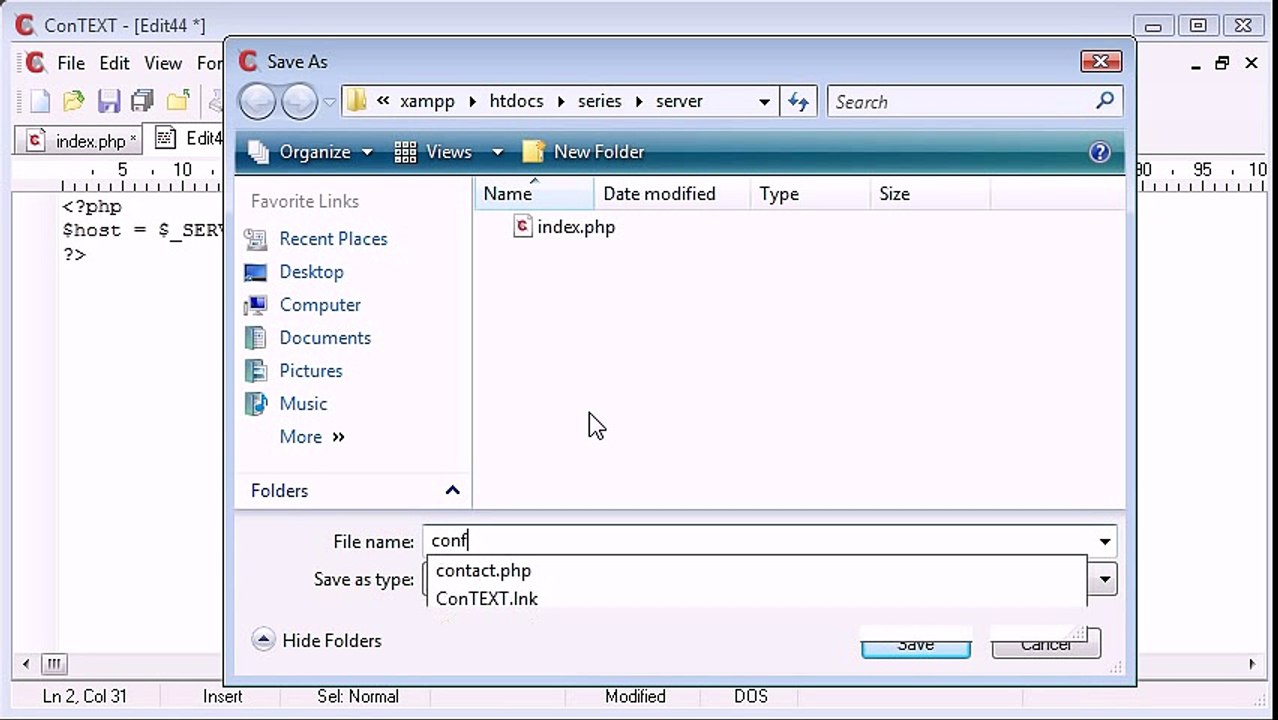Image resolution: width=1278 pixels, height=720 pixels.
Task: Sort by the Type column header
Action: pyautogui.click(x=810, y=194)
